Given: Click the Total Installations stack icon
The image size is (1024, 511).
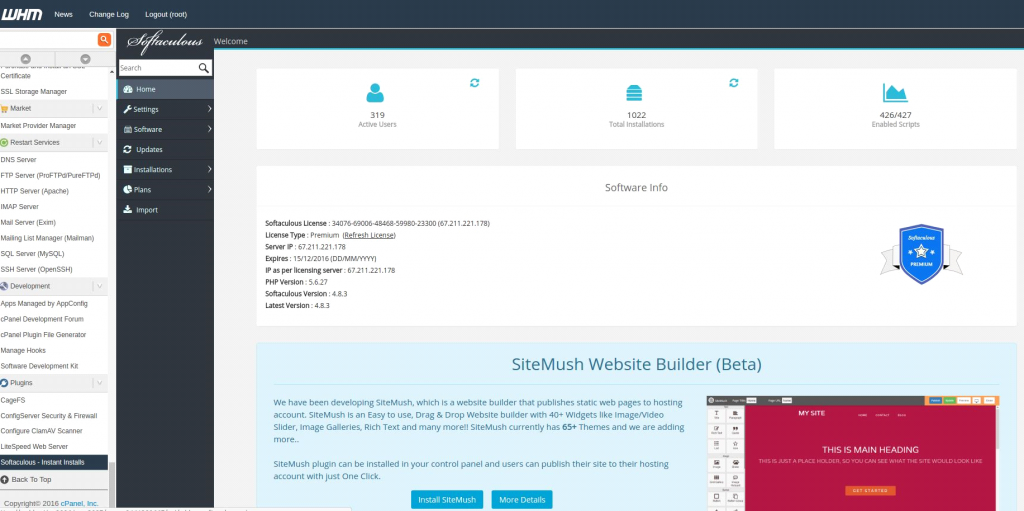Looking at the screenshot, I should point(634,93).
